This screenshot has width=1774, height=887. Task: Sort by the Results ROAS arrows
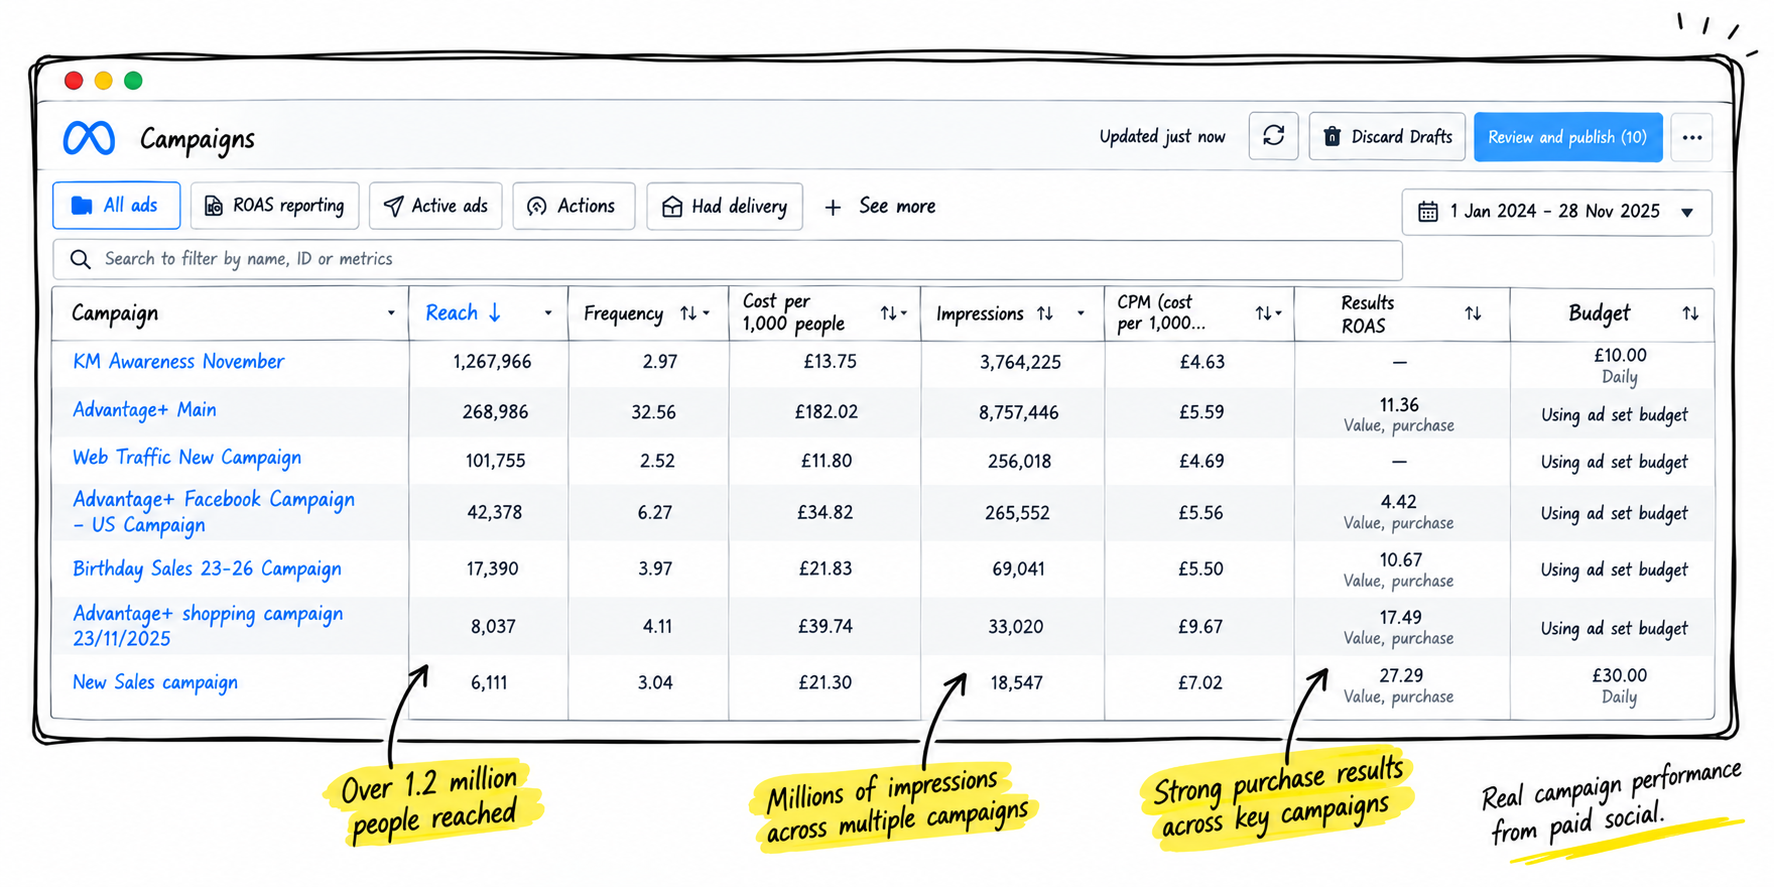(x=1473, y=314)
